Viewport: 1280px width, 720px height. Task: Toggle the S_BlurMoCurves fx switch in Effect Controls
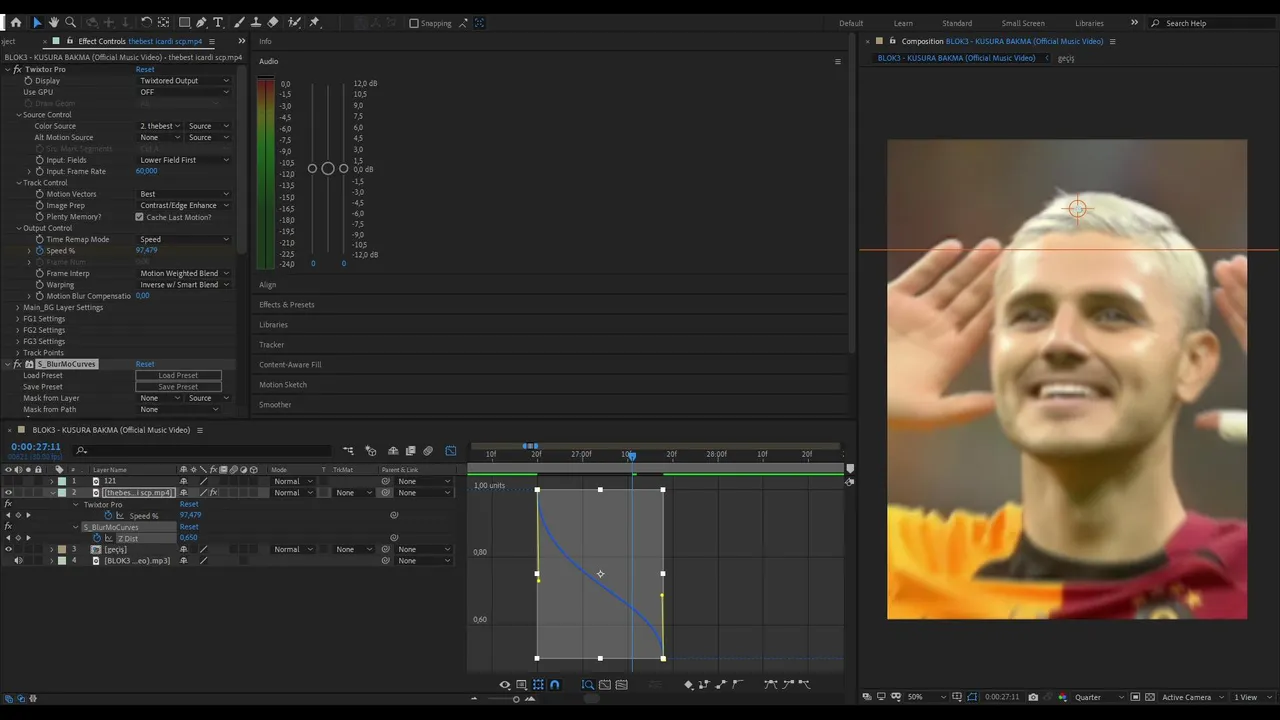coord(17,364)
